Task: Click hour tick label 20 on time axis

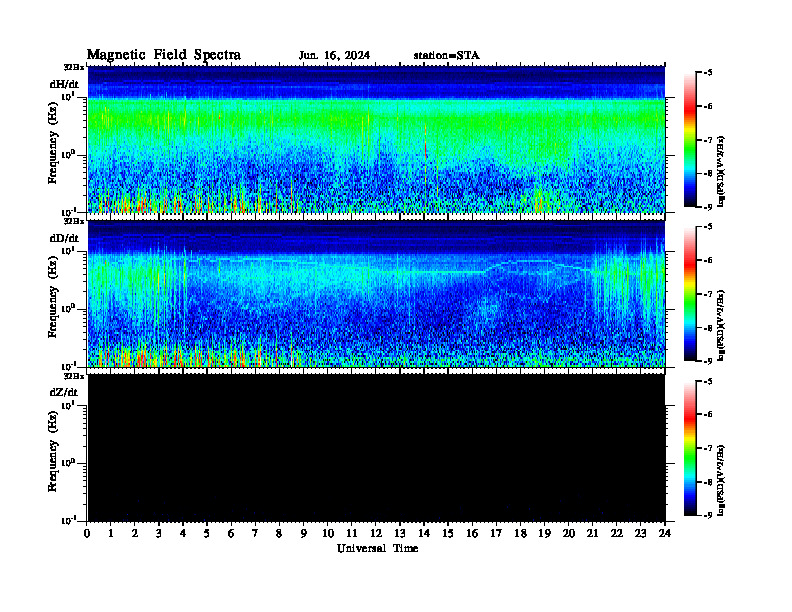Action: pyautogui.click(x=569, y=534)
